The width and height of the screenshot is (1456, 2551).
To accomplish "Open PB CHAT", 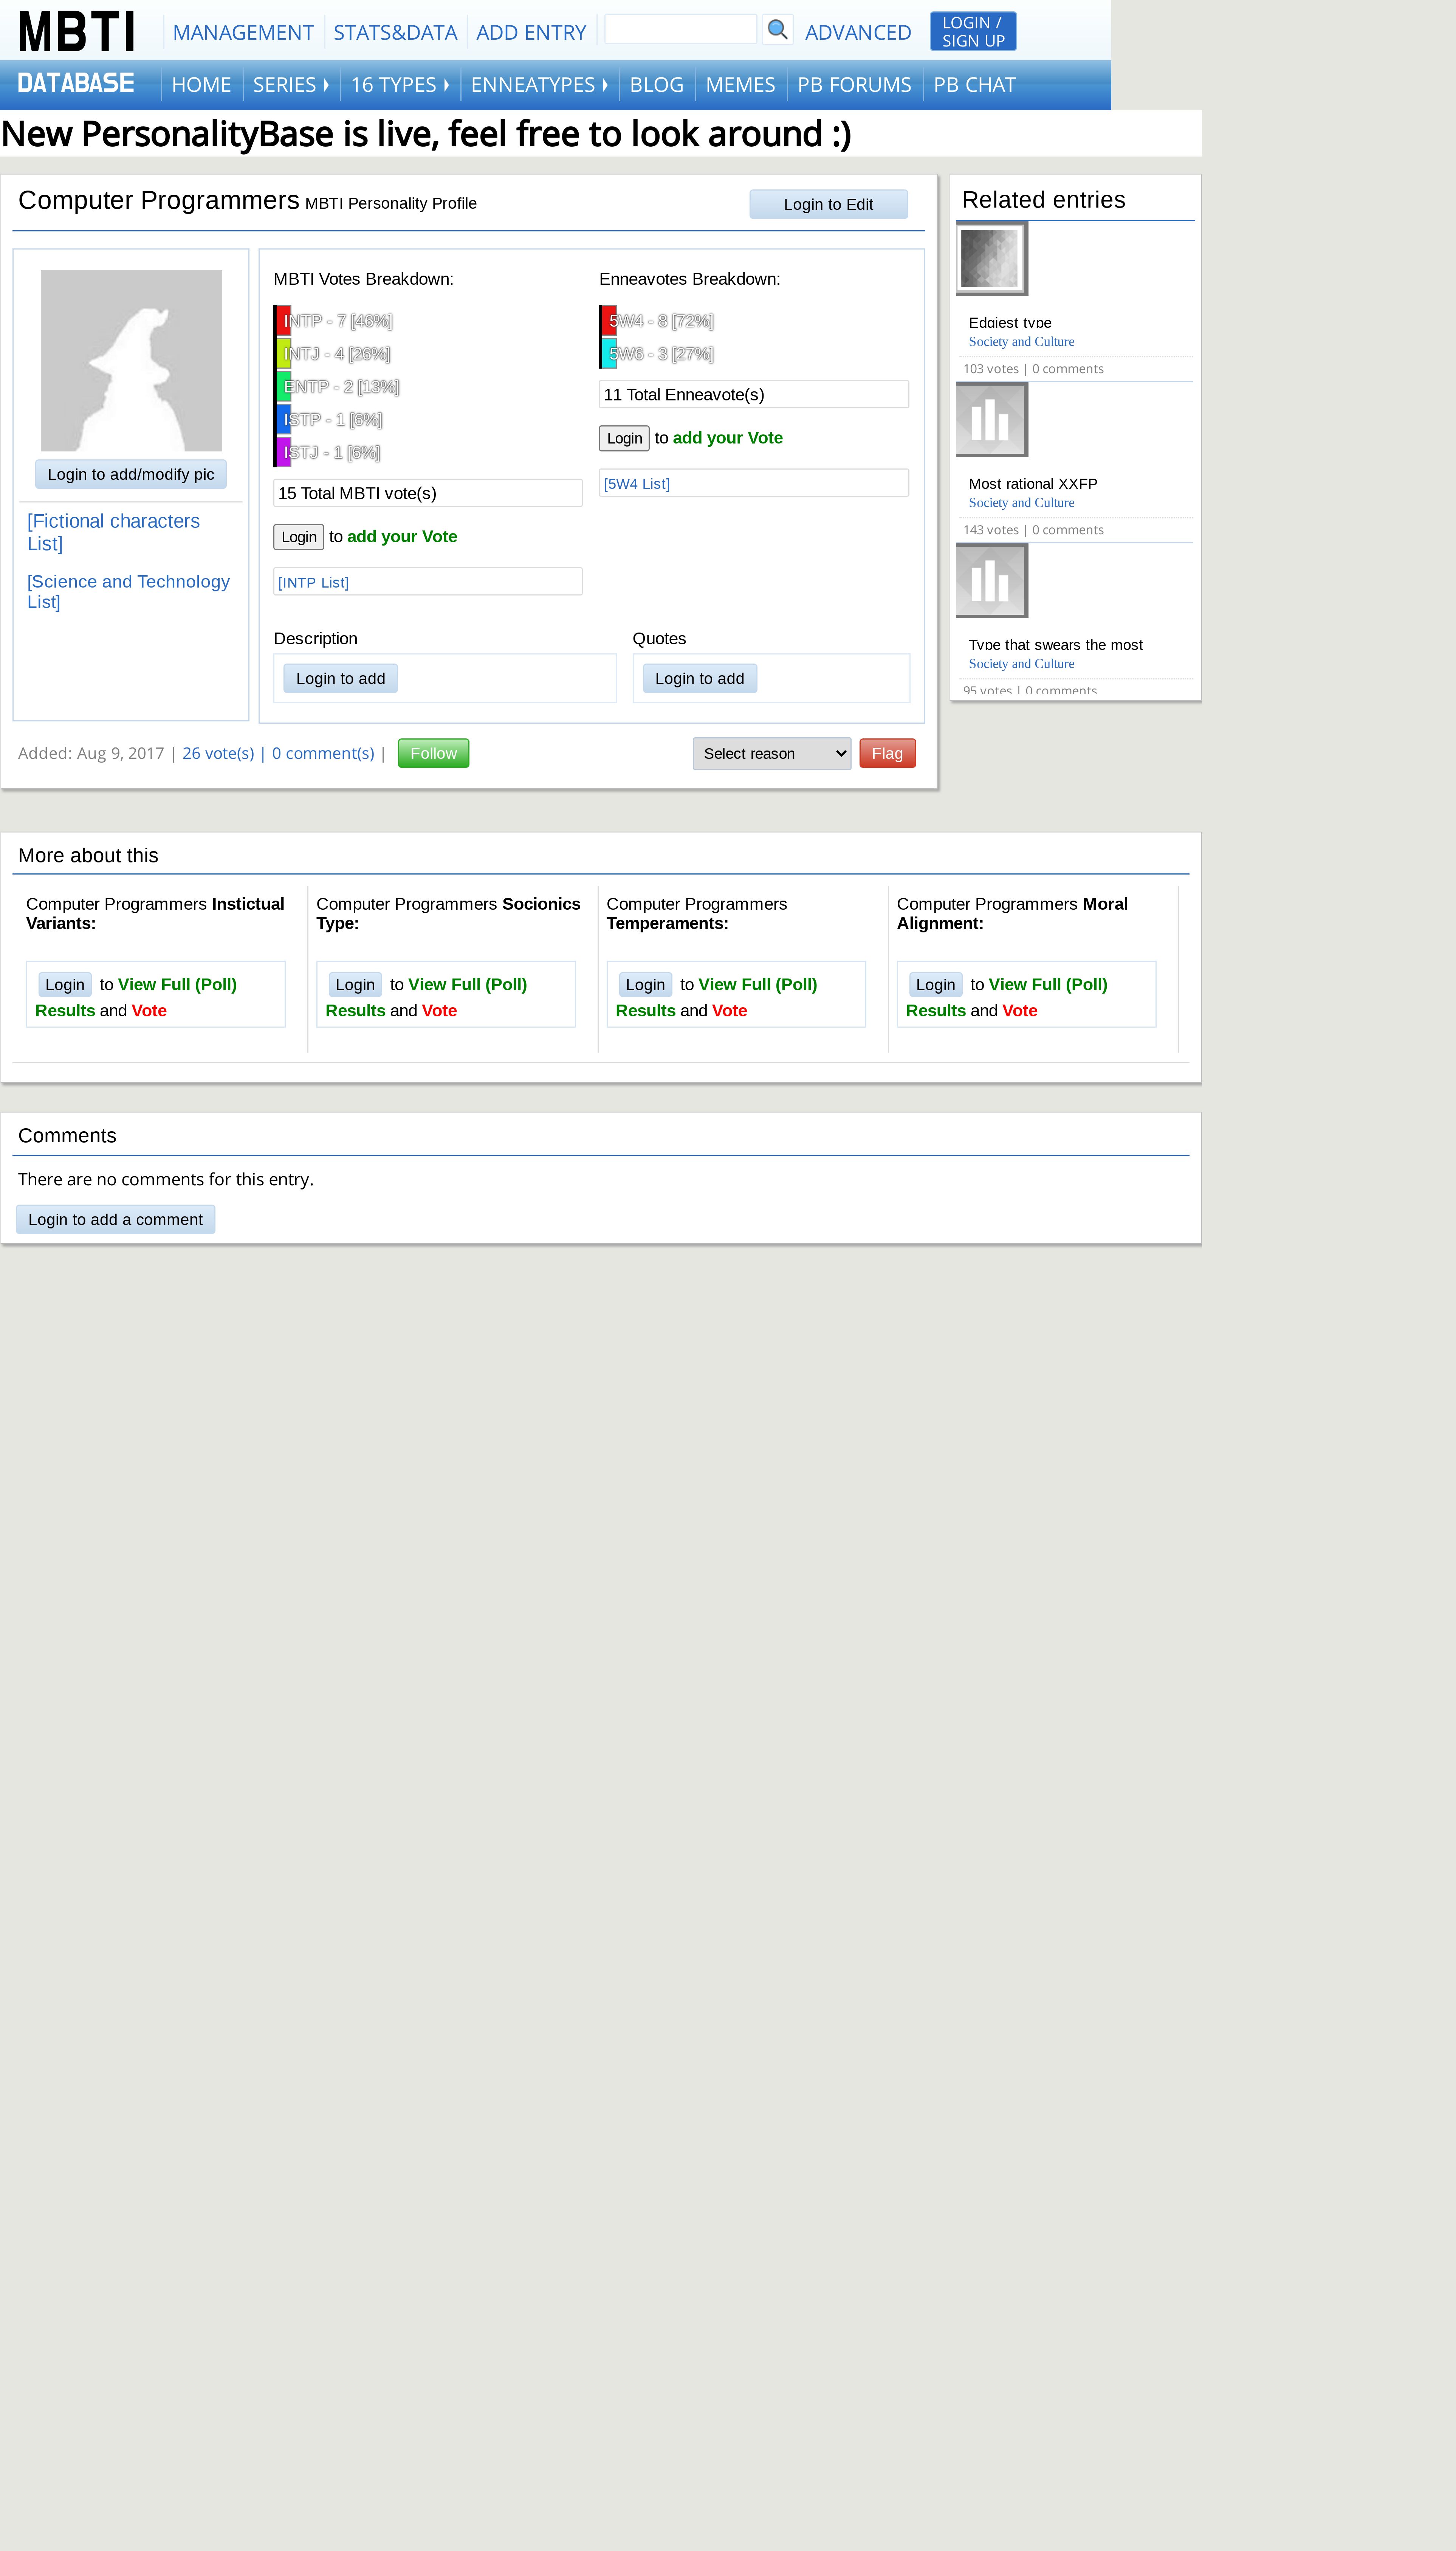I will coord(974,85).
